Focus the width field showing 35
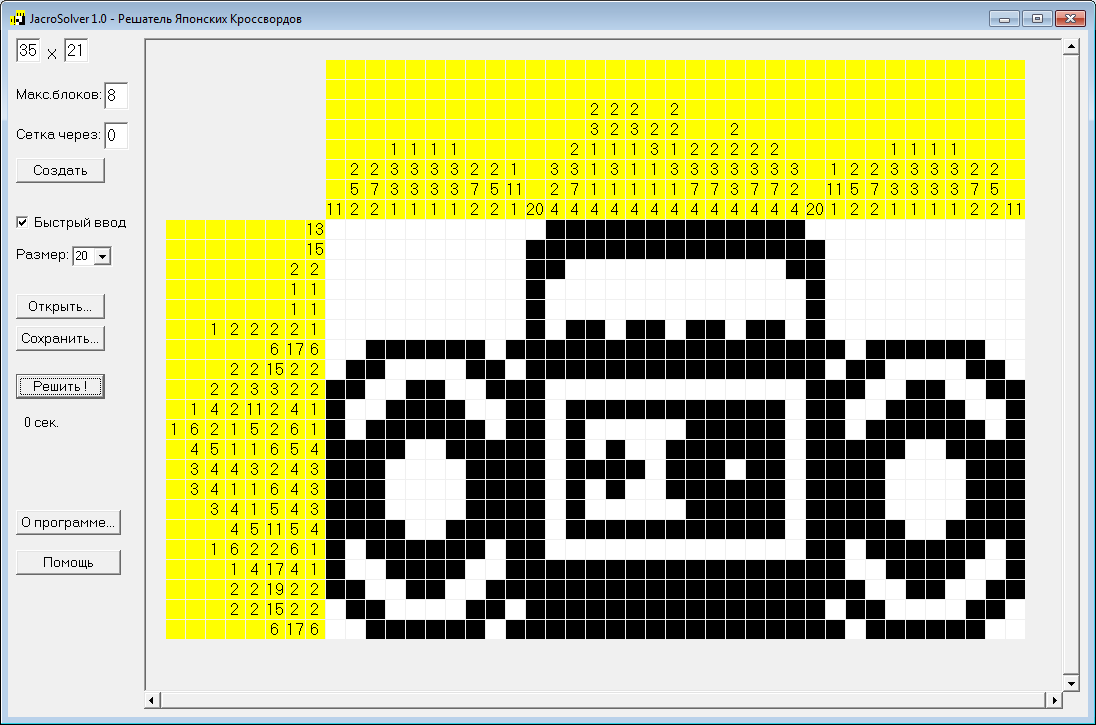 click(x=27, y=51)
